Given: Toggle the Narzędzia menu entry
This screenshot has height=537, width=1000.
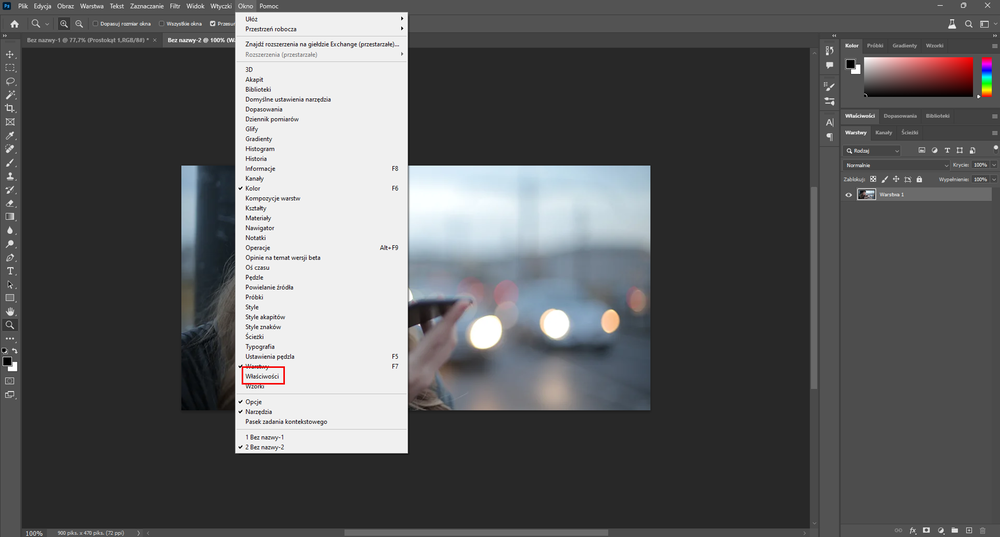Looking at the screenshot, I should point(321,411).
